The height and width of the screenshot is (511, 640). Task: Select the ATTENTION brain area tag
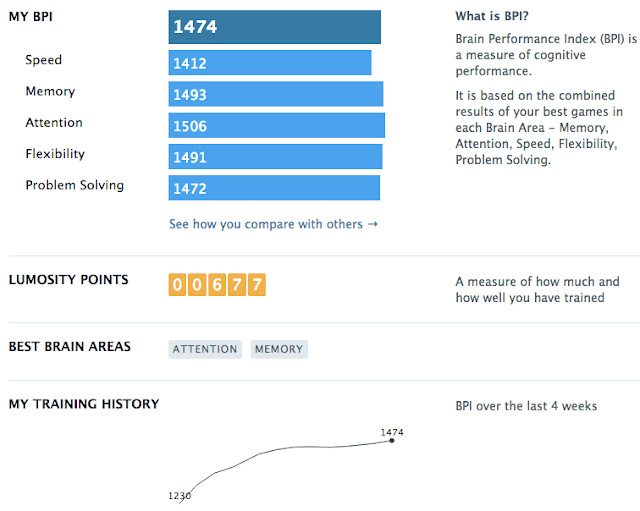click(205, 349)
